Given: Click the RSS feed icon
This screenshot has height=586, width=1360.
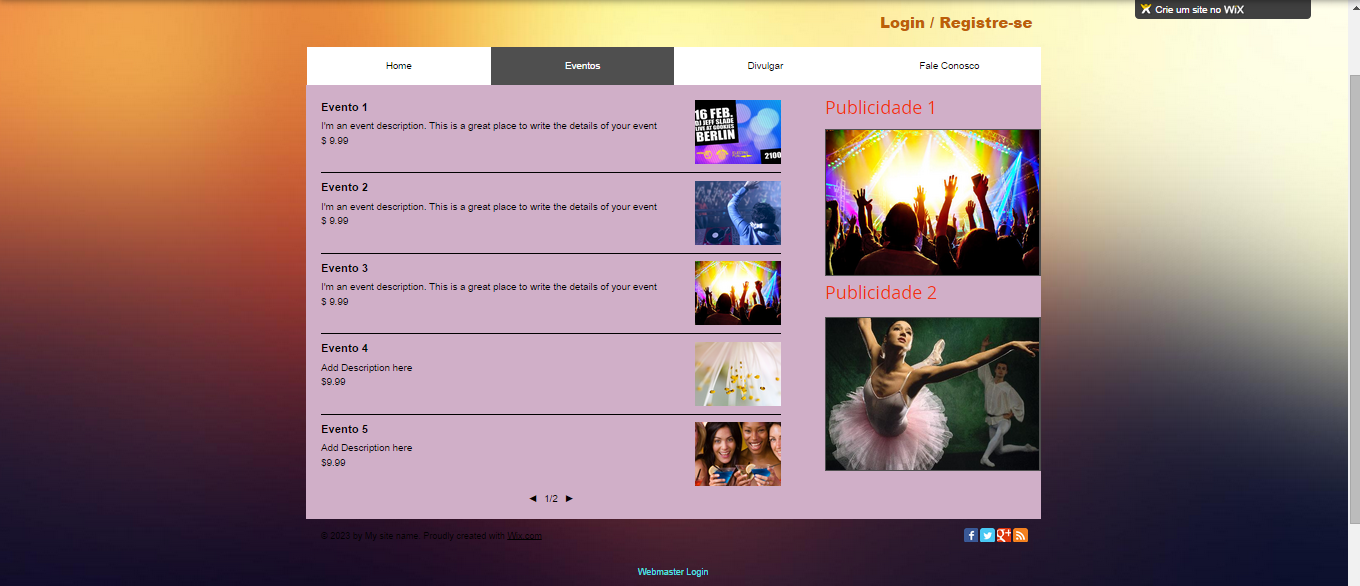Looking at the screenshot, I should click(x=1021, y=535).
